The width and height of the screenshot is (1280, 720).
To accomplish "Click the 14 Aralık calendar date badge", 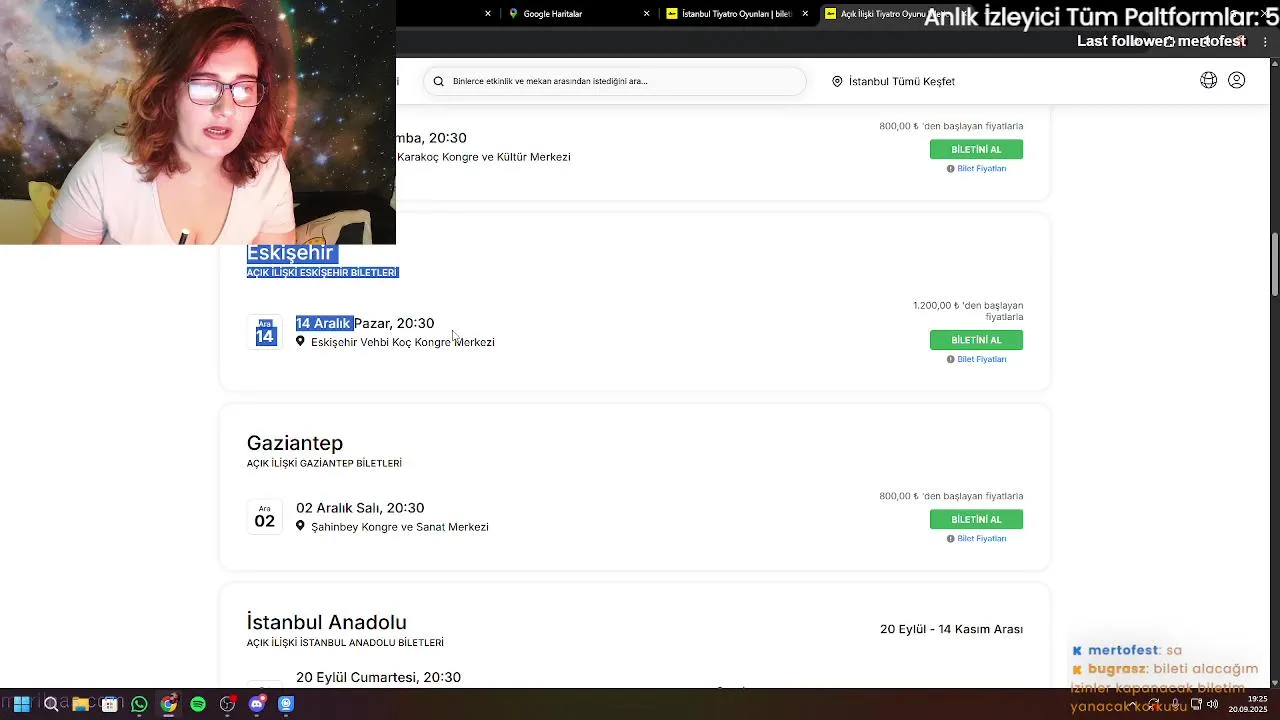I will (265, 332).
